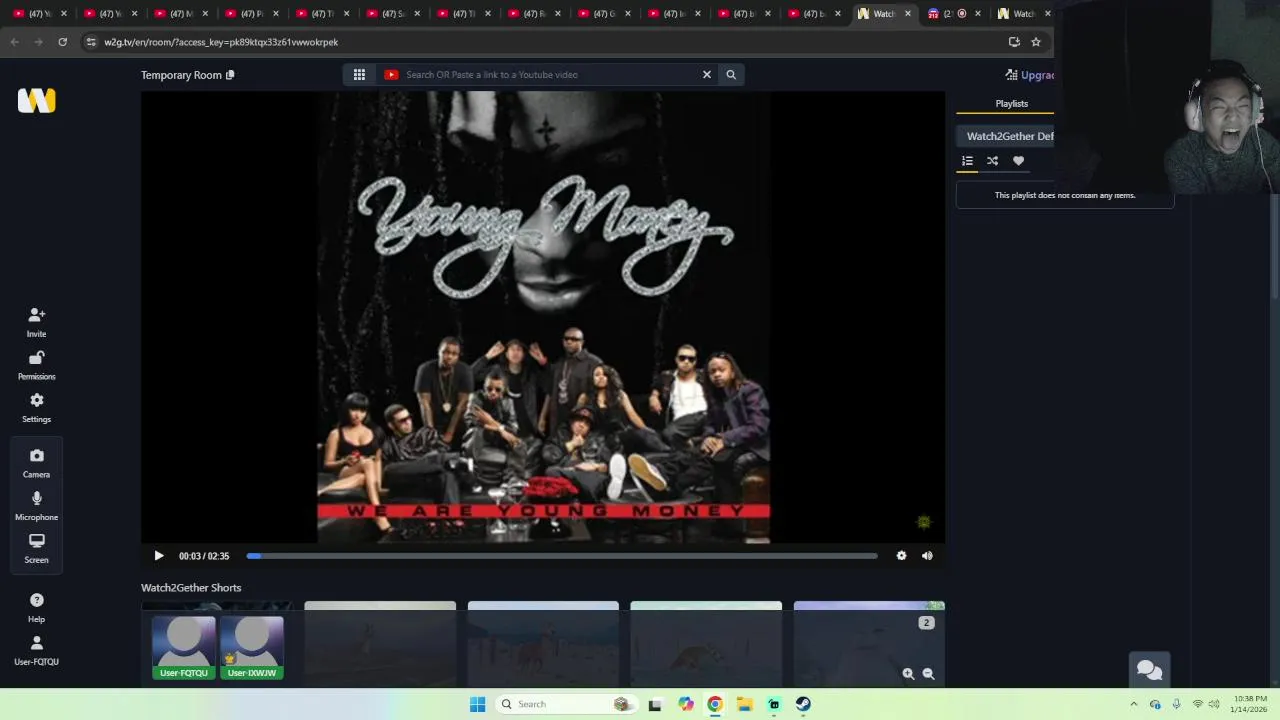This screenshot has height=720, width=1280.
Task: Click the browser address bar URL
Action: tap(221, 42)
